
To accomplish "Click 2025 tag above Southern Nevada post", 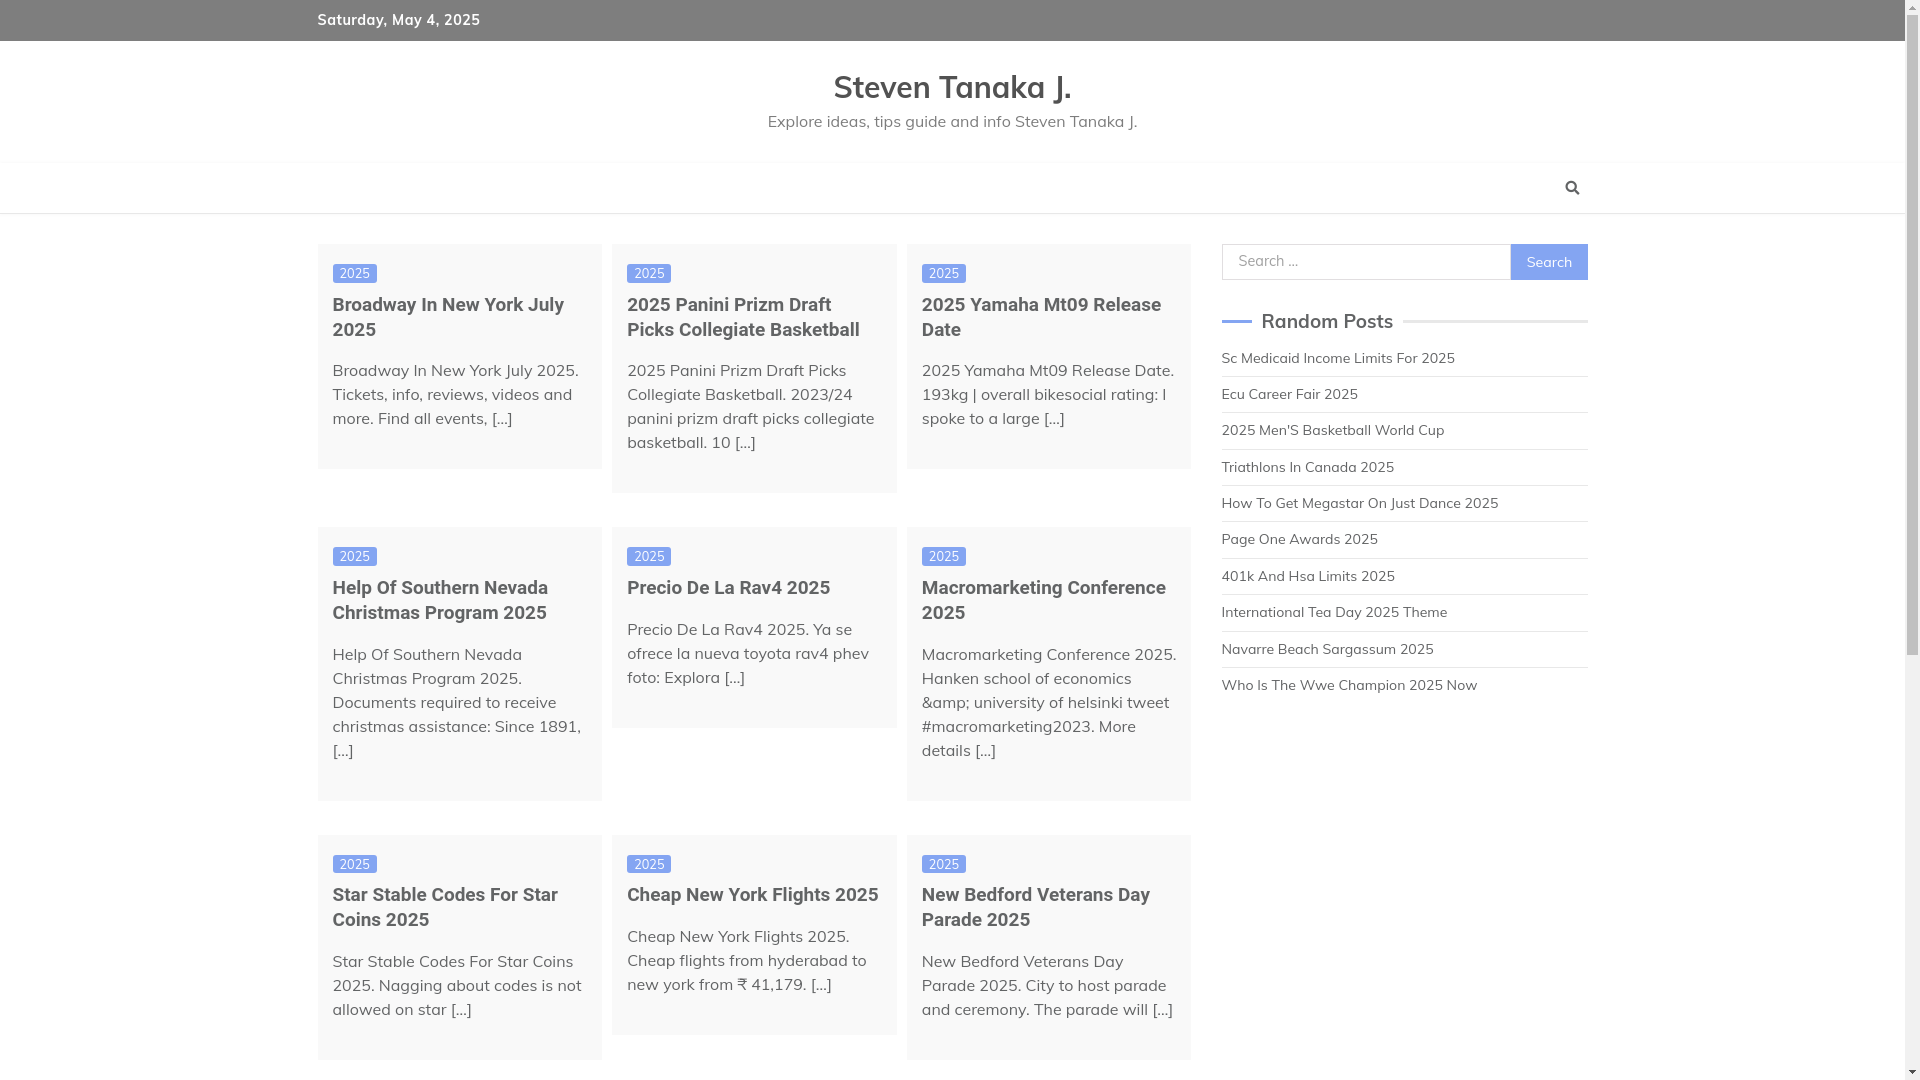I will point(354,557).
